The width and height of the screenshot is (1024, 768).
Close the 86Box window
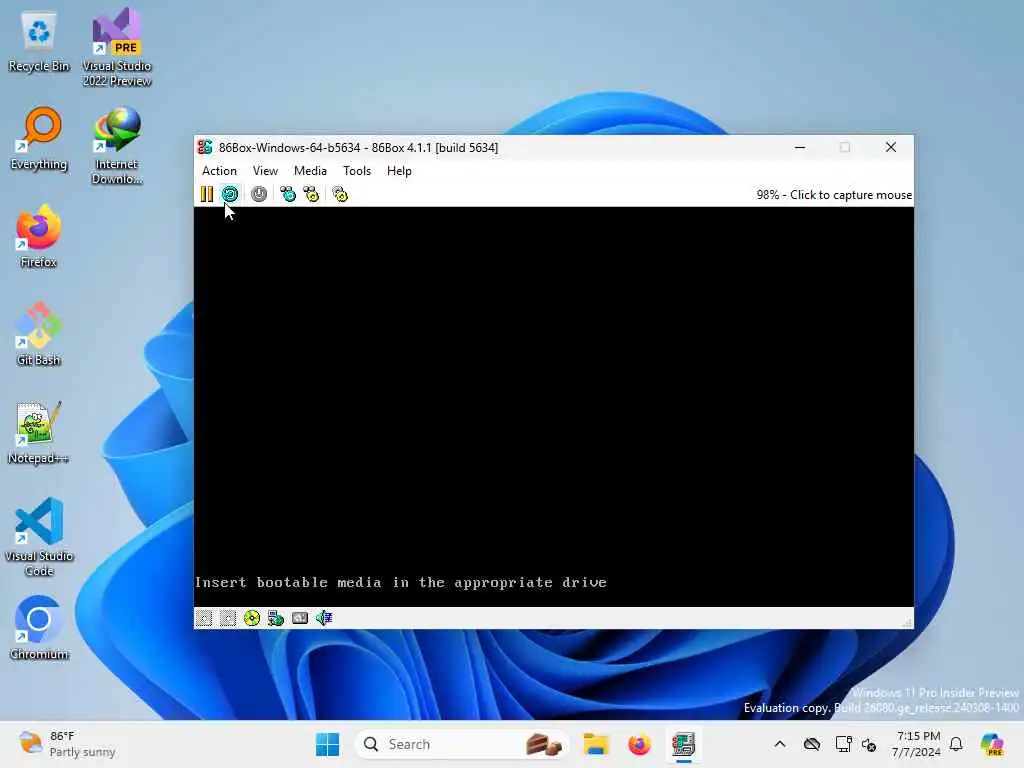coord(891,148)
